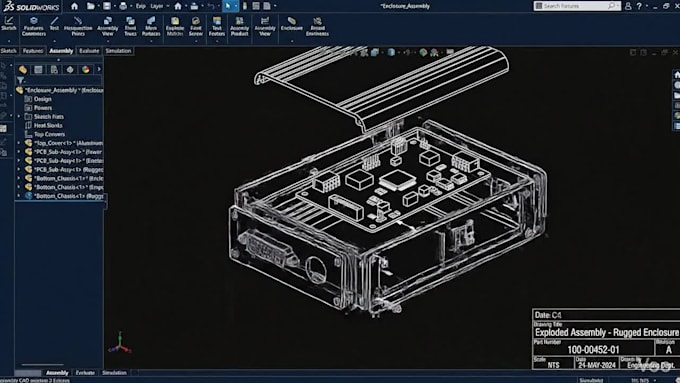Open the task pane Home icon on right edge
This screenshot has width=680, height=383.
[677, 75]
